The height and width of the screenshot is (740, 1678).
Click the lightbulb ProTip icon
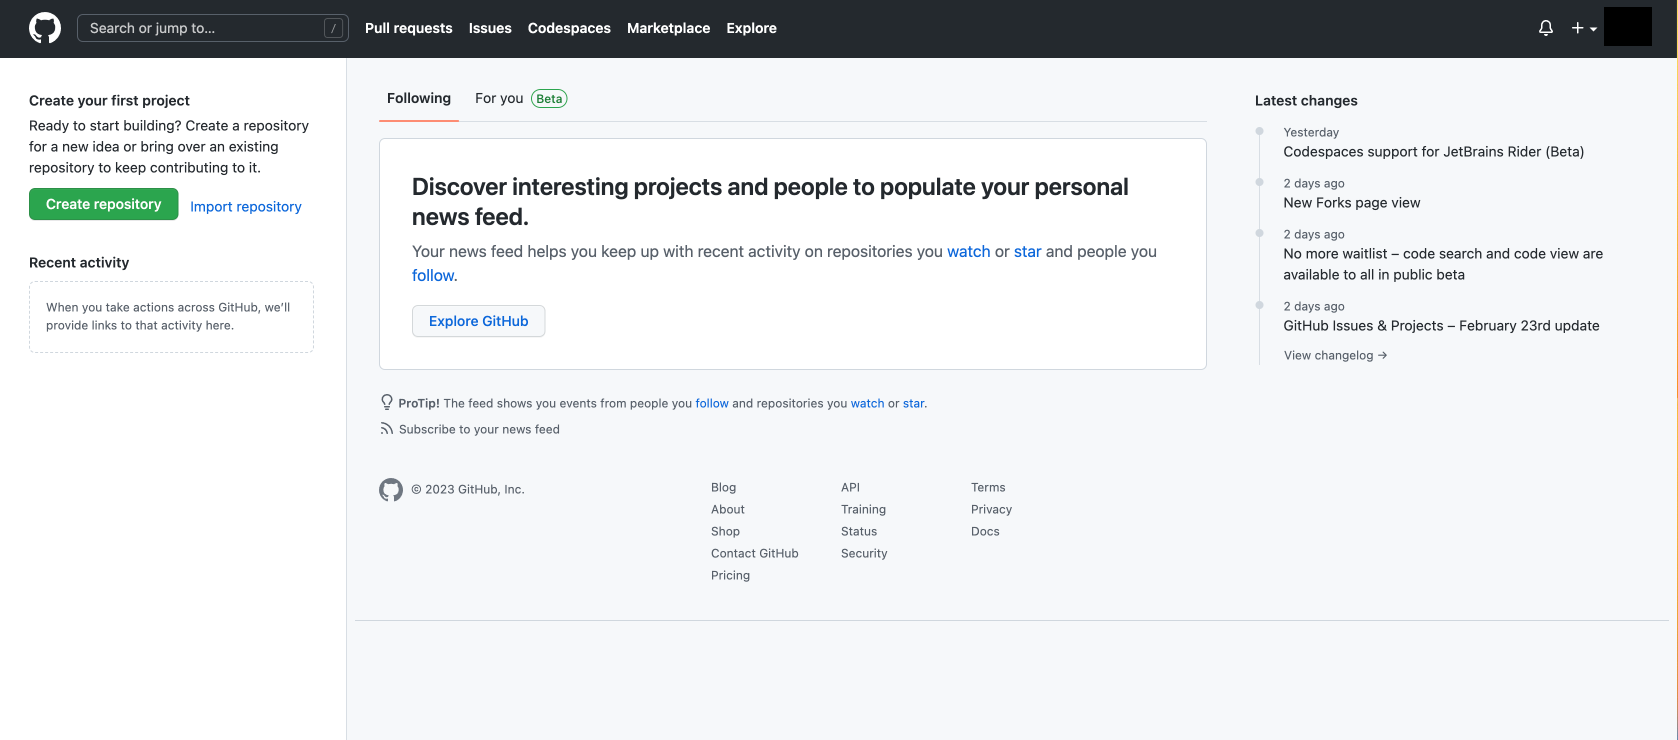click(387, 403)
